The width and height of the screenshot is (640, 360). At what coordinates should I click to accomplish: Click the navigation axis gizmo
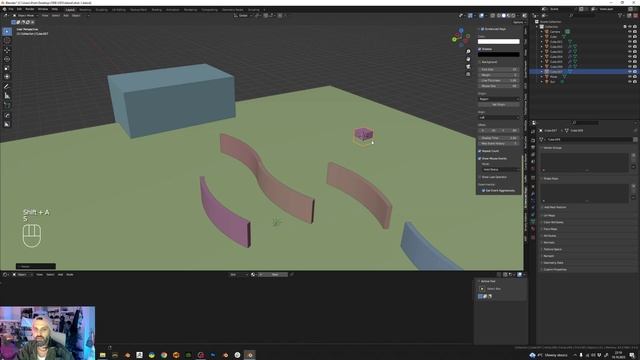[x=460, y=38]
